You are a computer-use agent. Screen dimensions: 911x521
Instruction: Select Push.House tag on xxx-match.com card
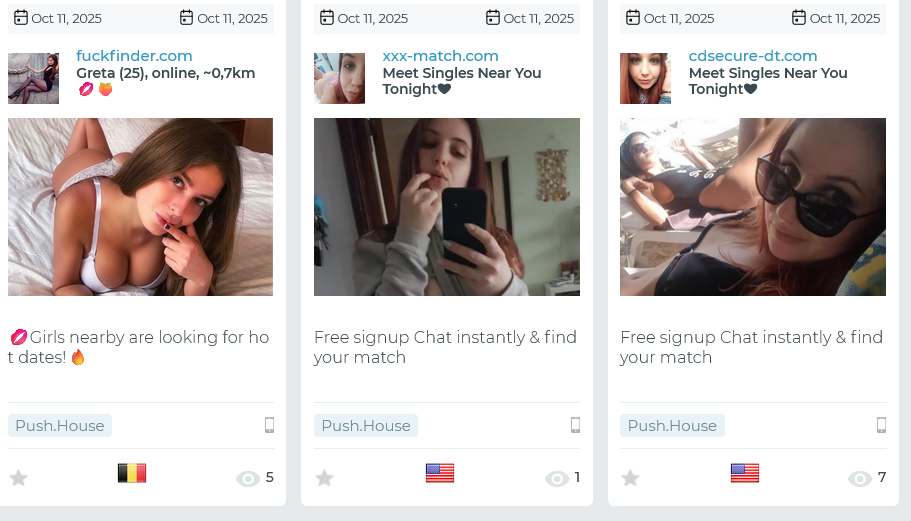pos(366,426)
